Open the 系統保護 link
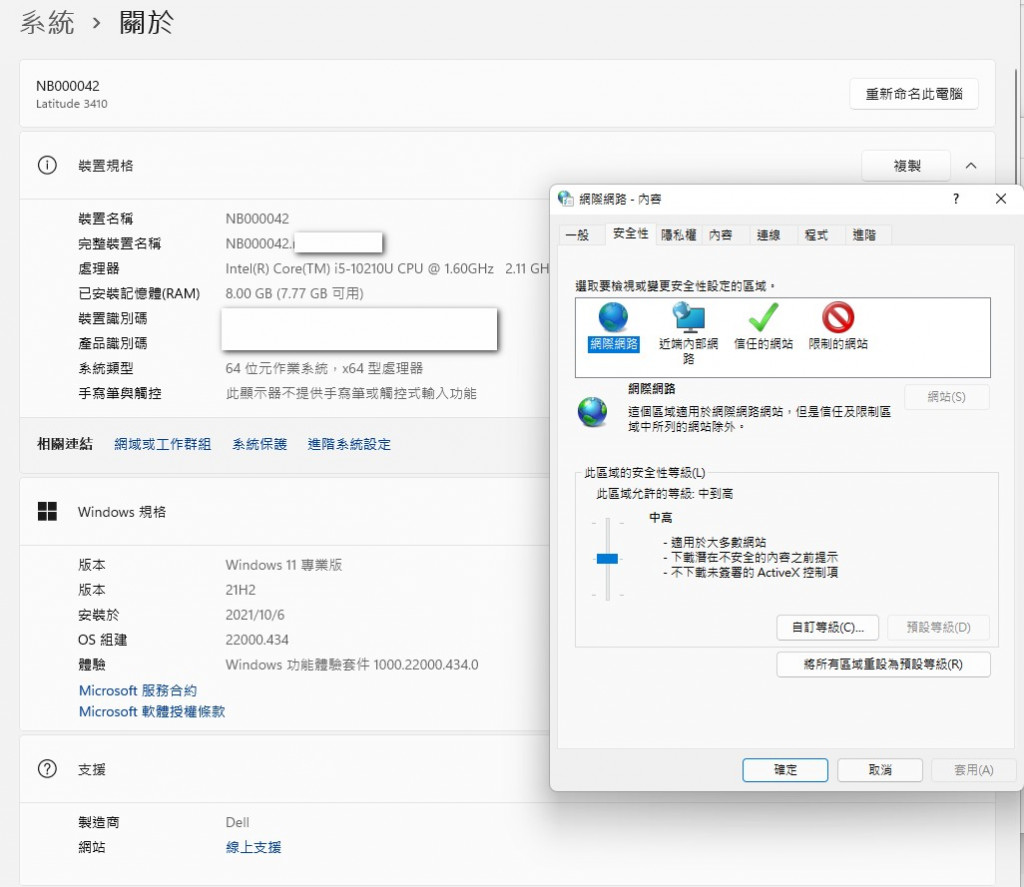1024x887 pixels. 259,444
